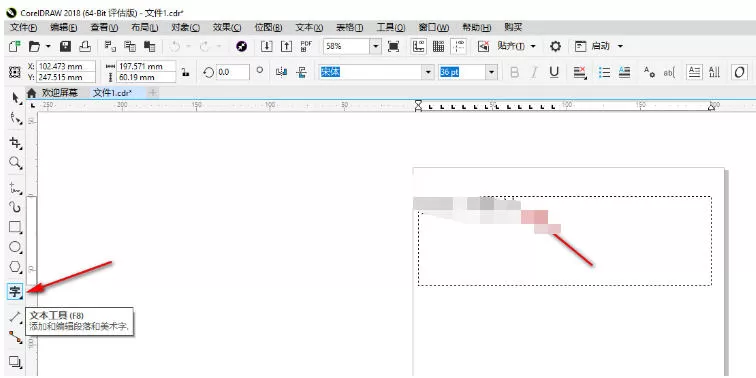The height and width of the screenshot is (378, 756).
Task: Expand the 36 pt font size dropdown
Action: (x=491, y=72)
